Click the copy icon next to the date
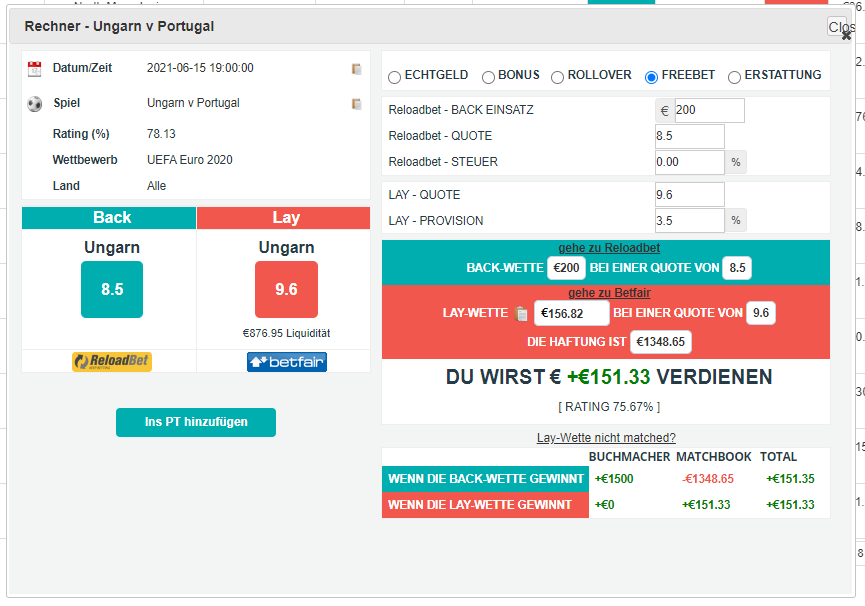The width and height of the screenshot is (865, 606). [x=356, y=69]
